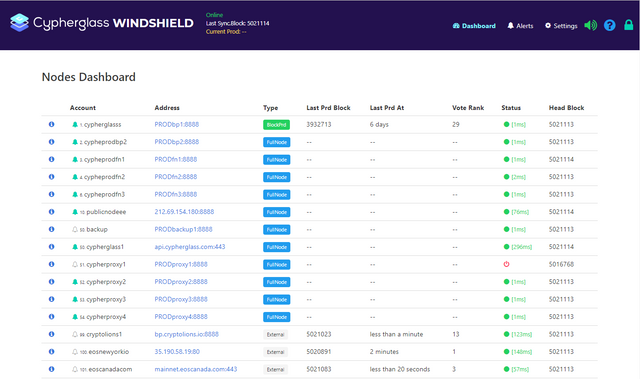Enable alert bell for cryptolions1
Screen dimensions: 640x379
75,334
